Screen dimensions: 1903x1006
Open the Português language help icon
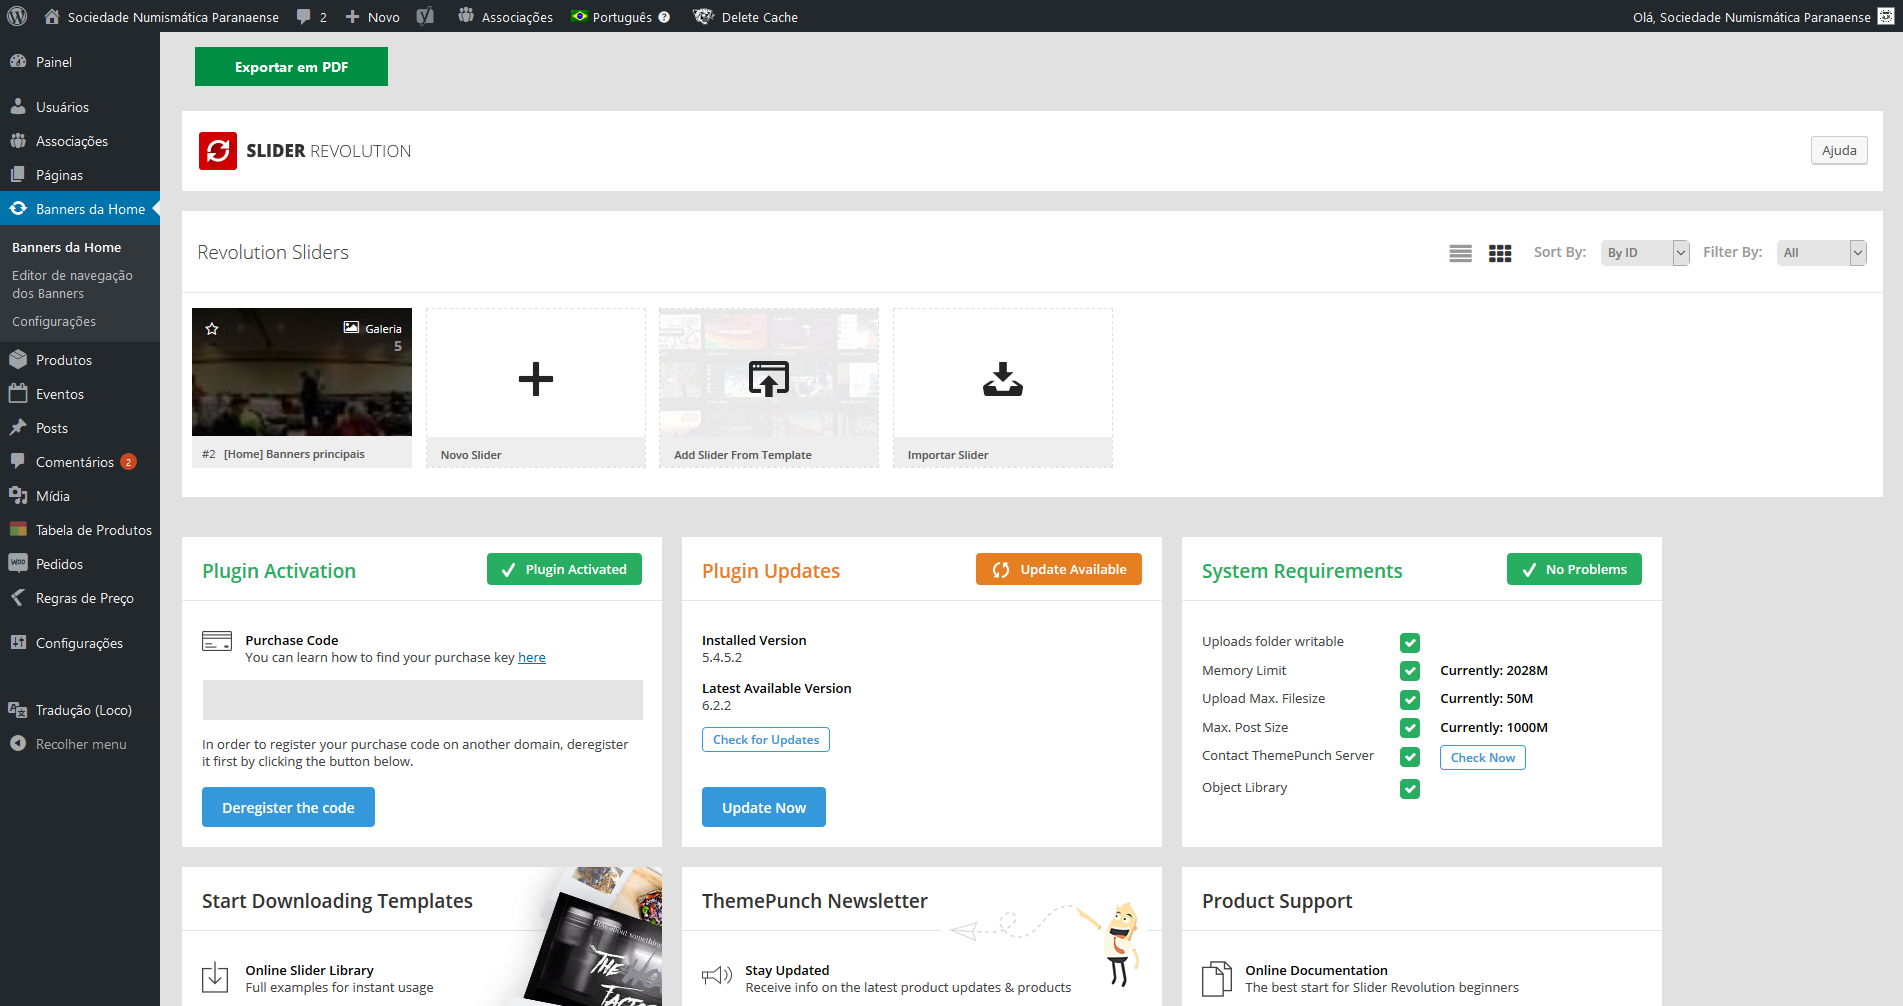pyautogui.click(x=664, y=17)
